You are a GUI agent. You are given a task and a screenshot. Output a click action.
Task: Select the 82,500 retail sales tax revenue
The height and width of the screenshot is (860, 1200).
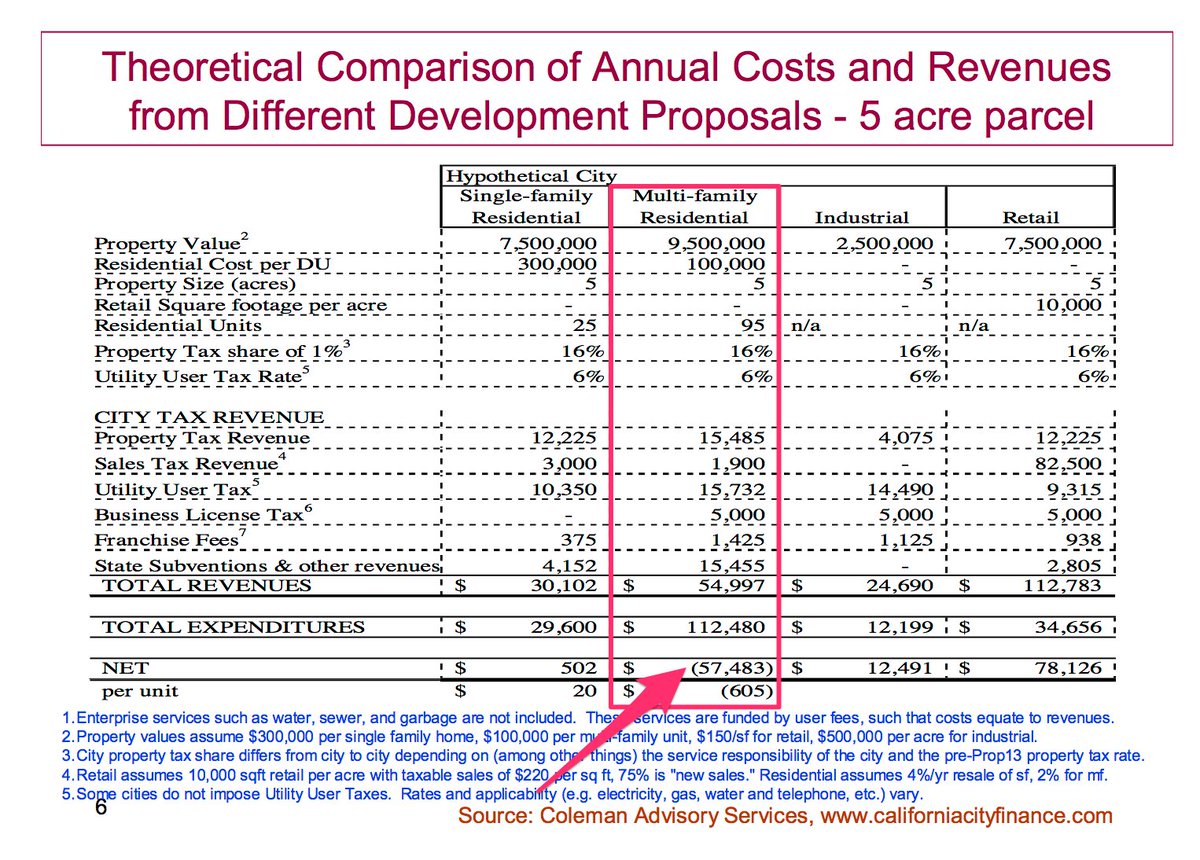pos(1069,464)
